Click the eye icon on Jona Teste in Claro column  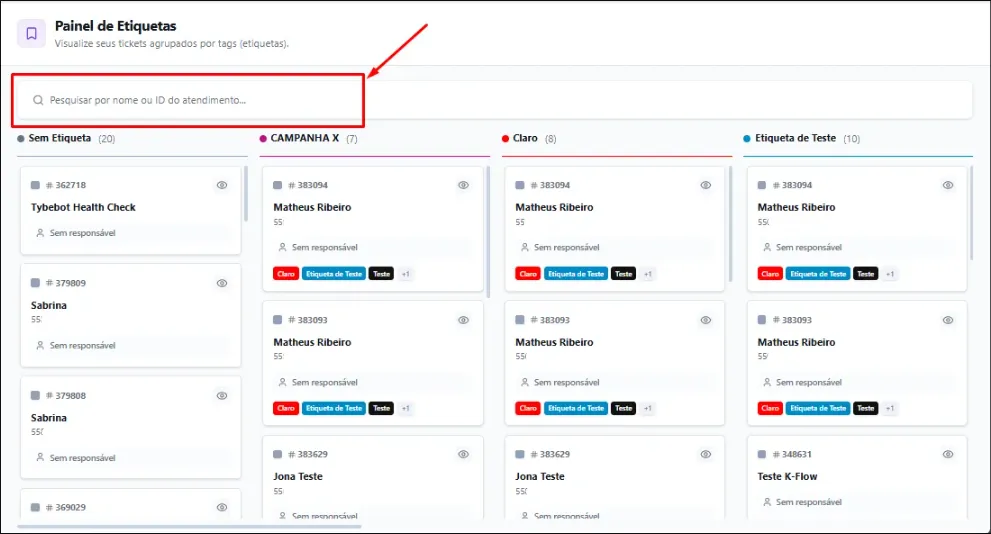705,454
